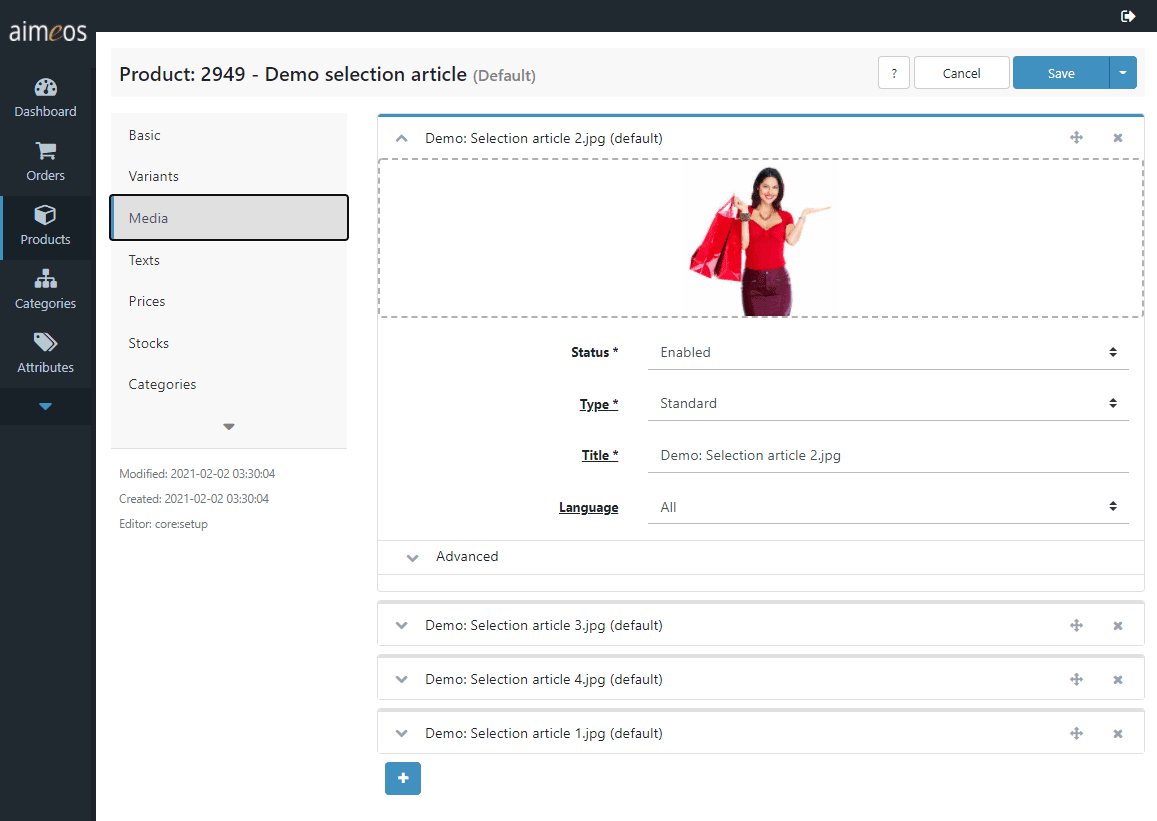Go to Orders via cart icon

[x=45, y=152]
